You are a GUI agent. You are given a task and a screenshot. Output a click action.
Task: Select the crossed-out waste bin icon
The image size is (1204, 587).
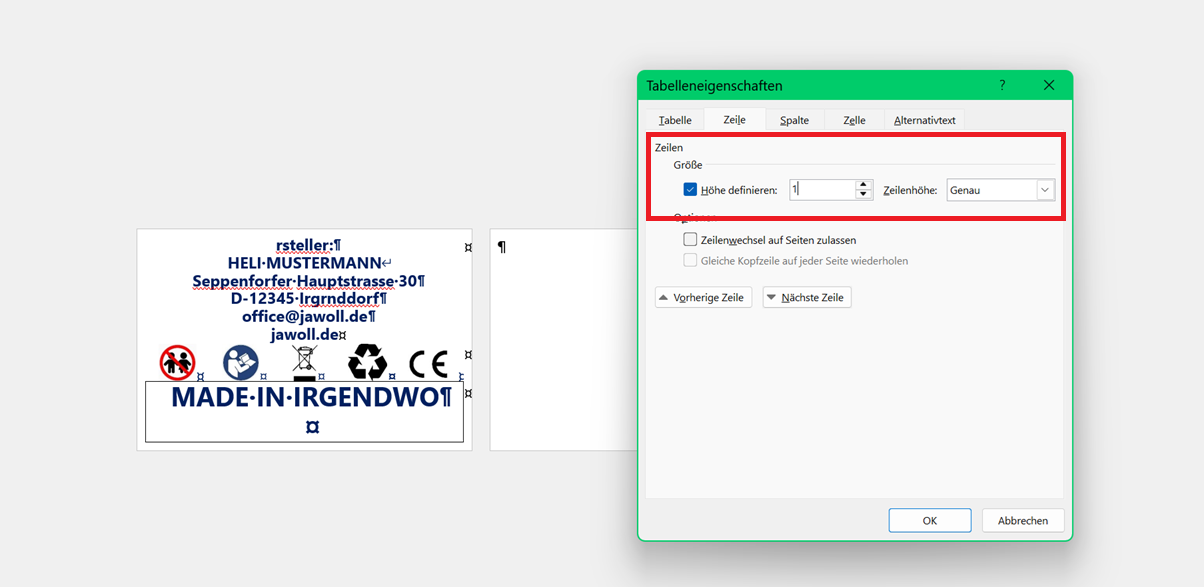(304, 362)
